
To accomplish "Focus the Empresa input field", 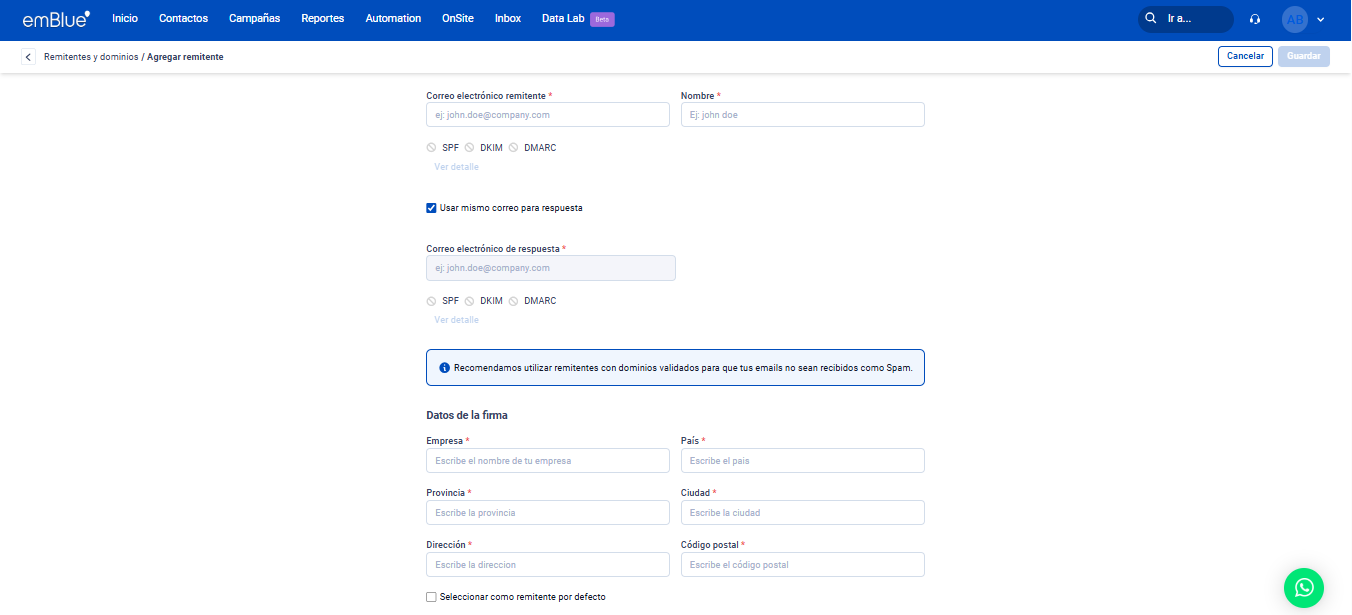I will click(x=547, y=461).
